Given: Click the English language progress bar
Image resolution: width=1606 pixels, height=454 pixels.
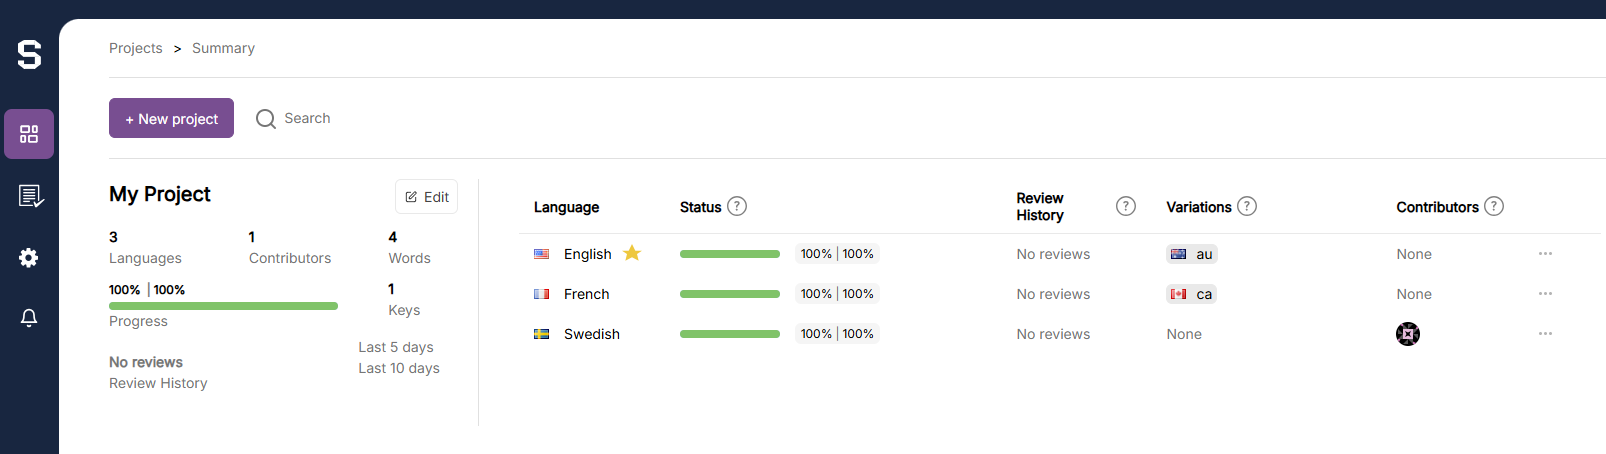Looking at the screenshot, I should coord(730,254).
